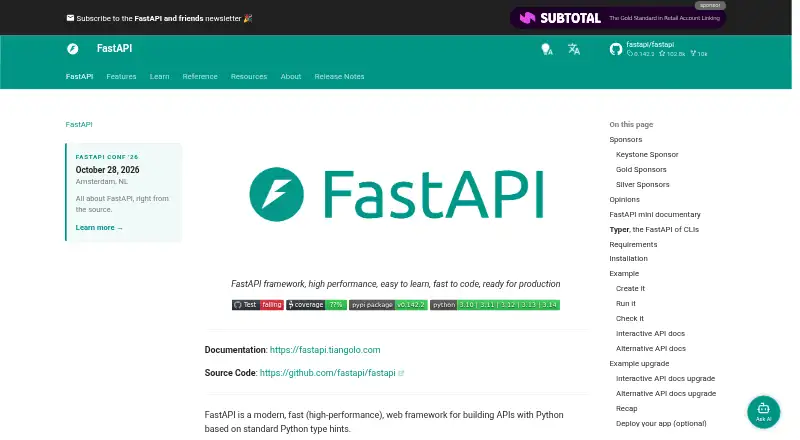Click Learn more on FastAPI Conf card
This screenshot has height=440, width=800.
coord(99,228)
